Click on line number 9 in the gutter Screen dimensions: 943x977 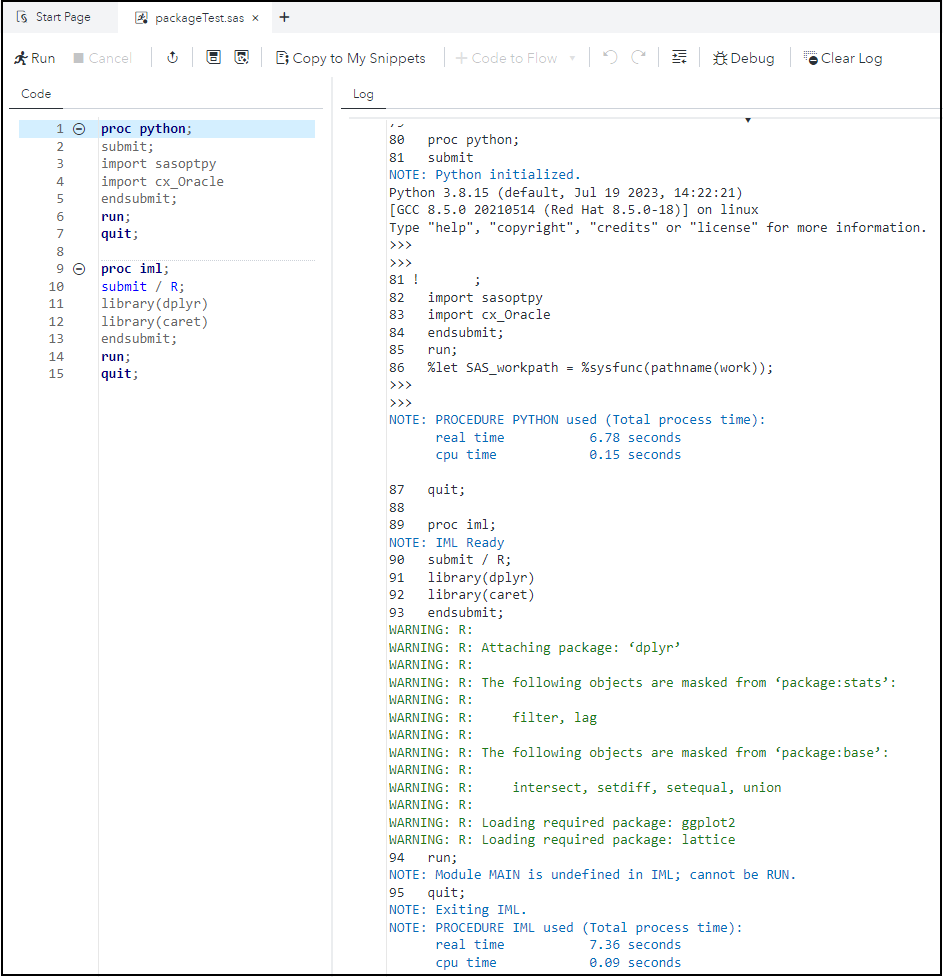[x=59, y=269]
